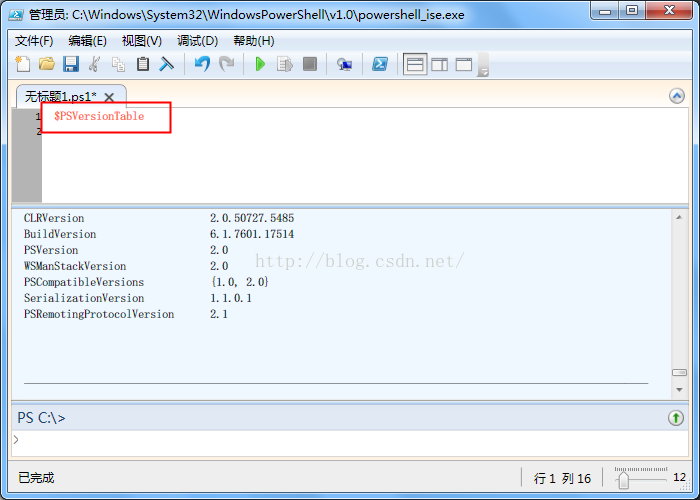Click CLRVersion value 2.0.50727.5485

pyautogui.click(x=252, y=218)
